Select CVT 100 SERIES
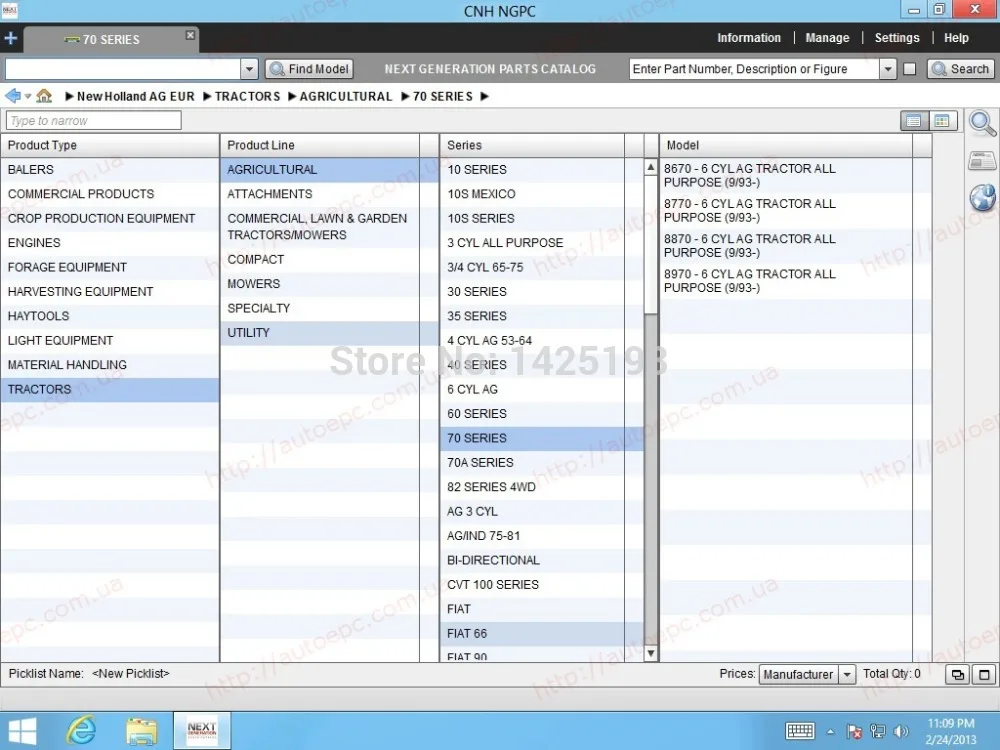This screenshot has height=750, width=1000. coord(541,585)
